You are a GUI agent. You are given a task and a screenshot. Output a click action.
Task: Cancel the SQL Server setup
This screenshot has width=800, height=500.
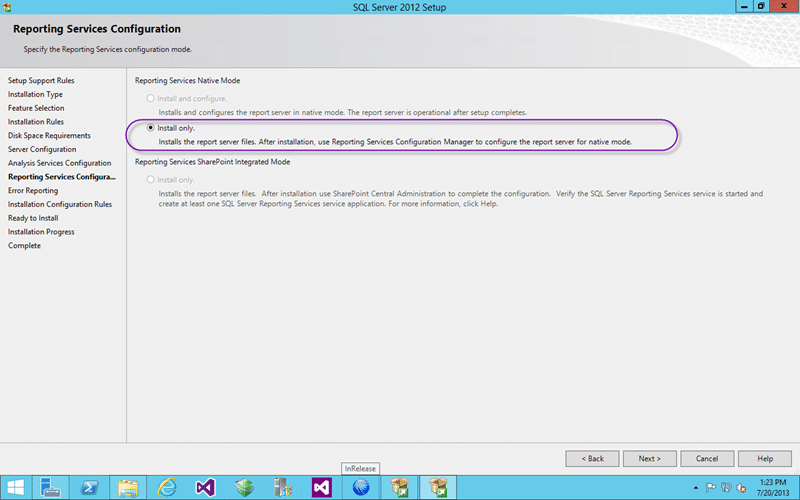click(707, 459)
